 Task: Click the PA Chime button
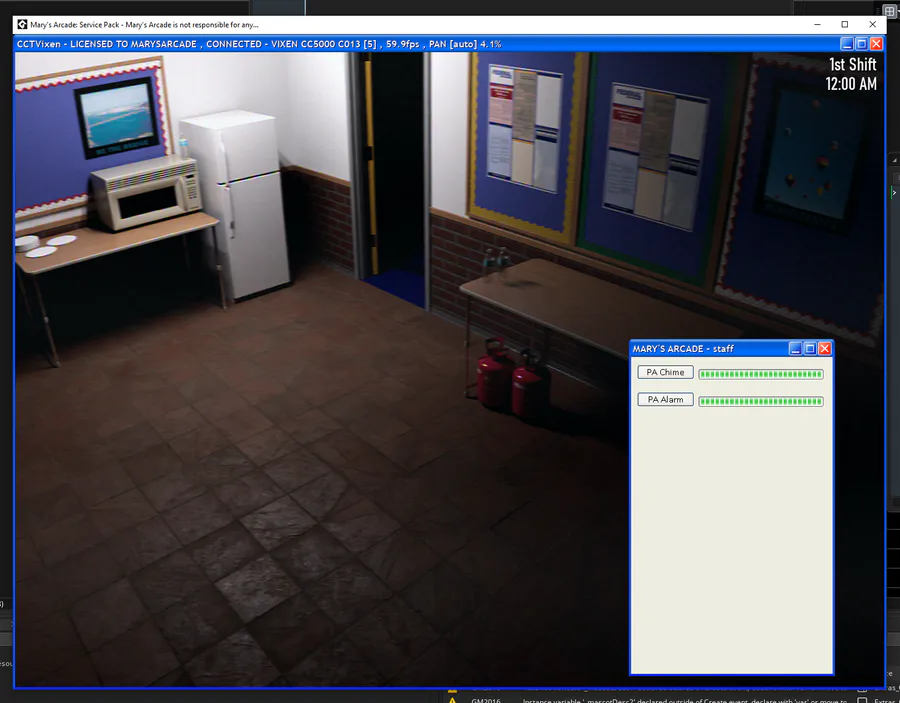click(665, 372)
